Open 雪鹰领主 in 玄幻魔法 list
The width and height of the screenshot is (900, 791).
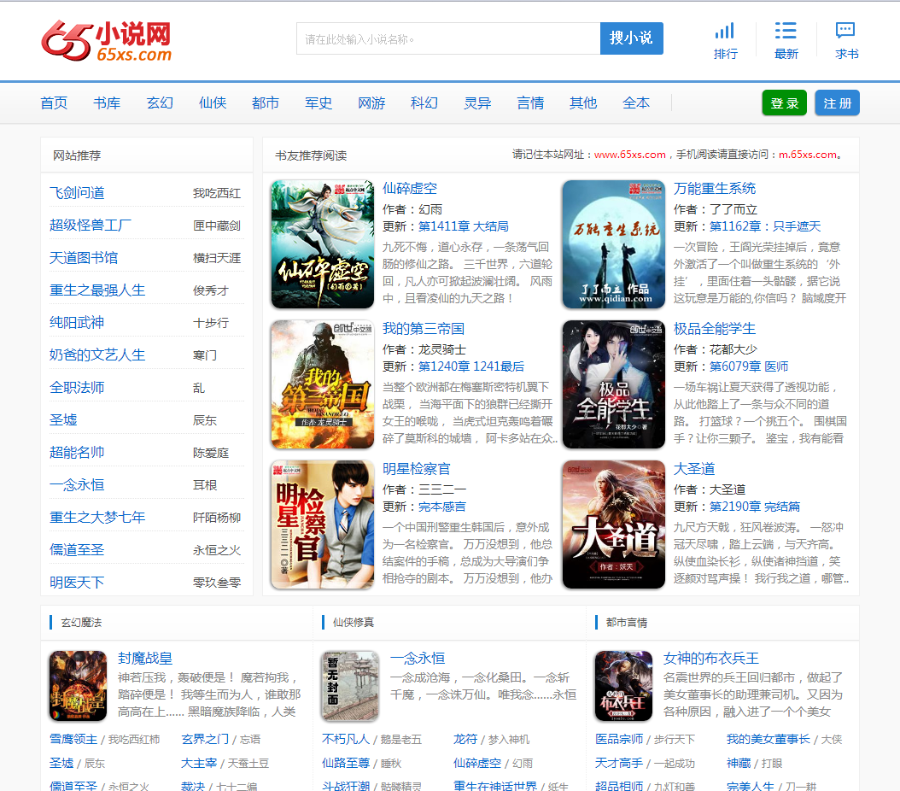coord(73,739)
